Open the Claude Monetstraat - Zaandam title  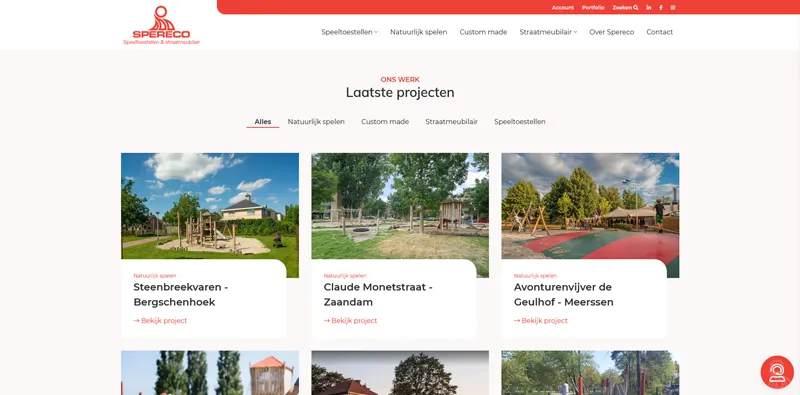coord(378,294)
